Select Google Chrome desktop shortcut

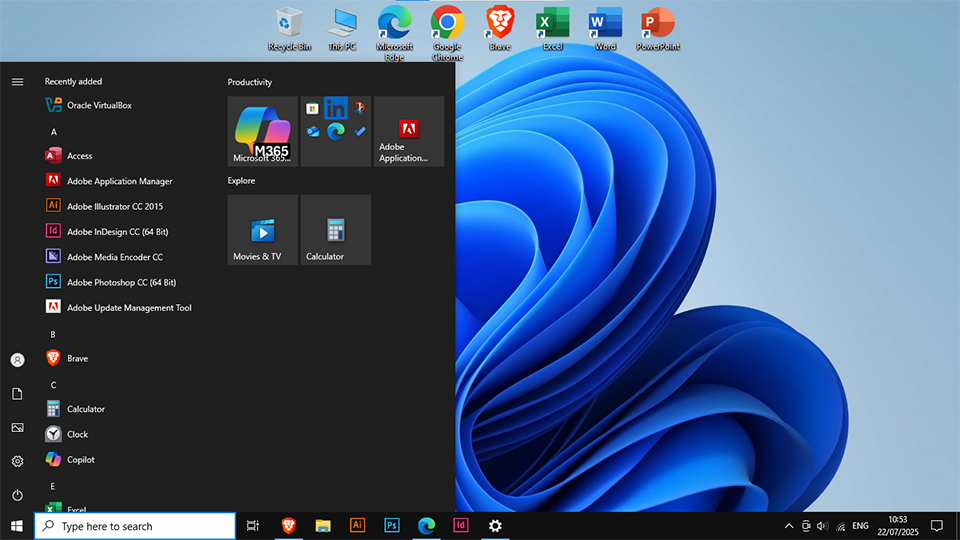[x=447, y=33]
